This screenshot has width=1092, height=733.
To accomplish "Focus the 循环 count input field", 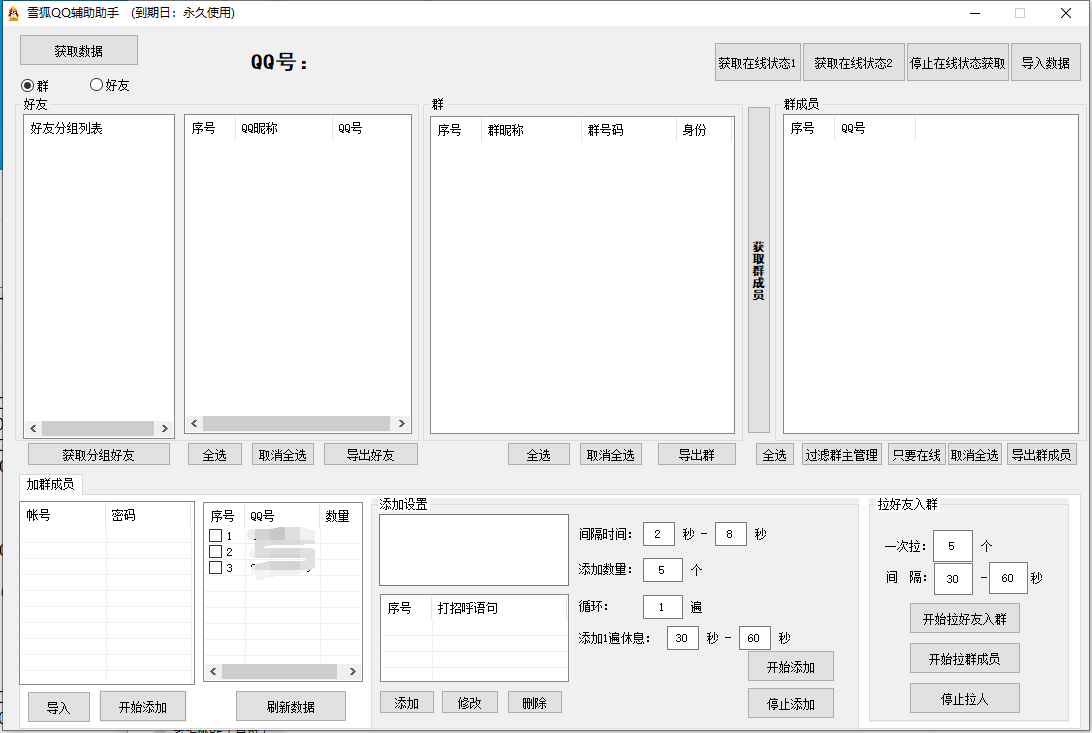I will point(662,606).
